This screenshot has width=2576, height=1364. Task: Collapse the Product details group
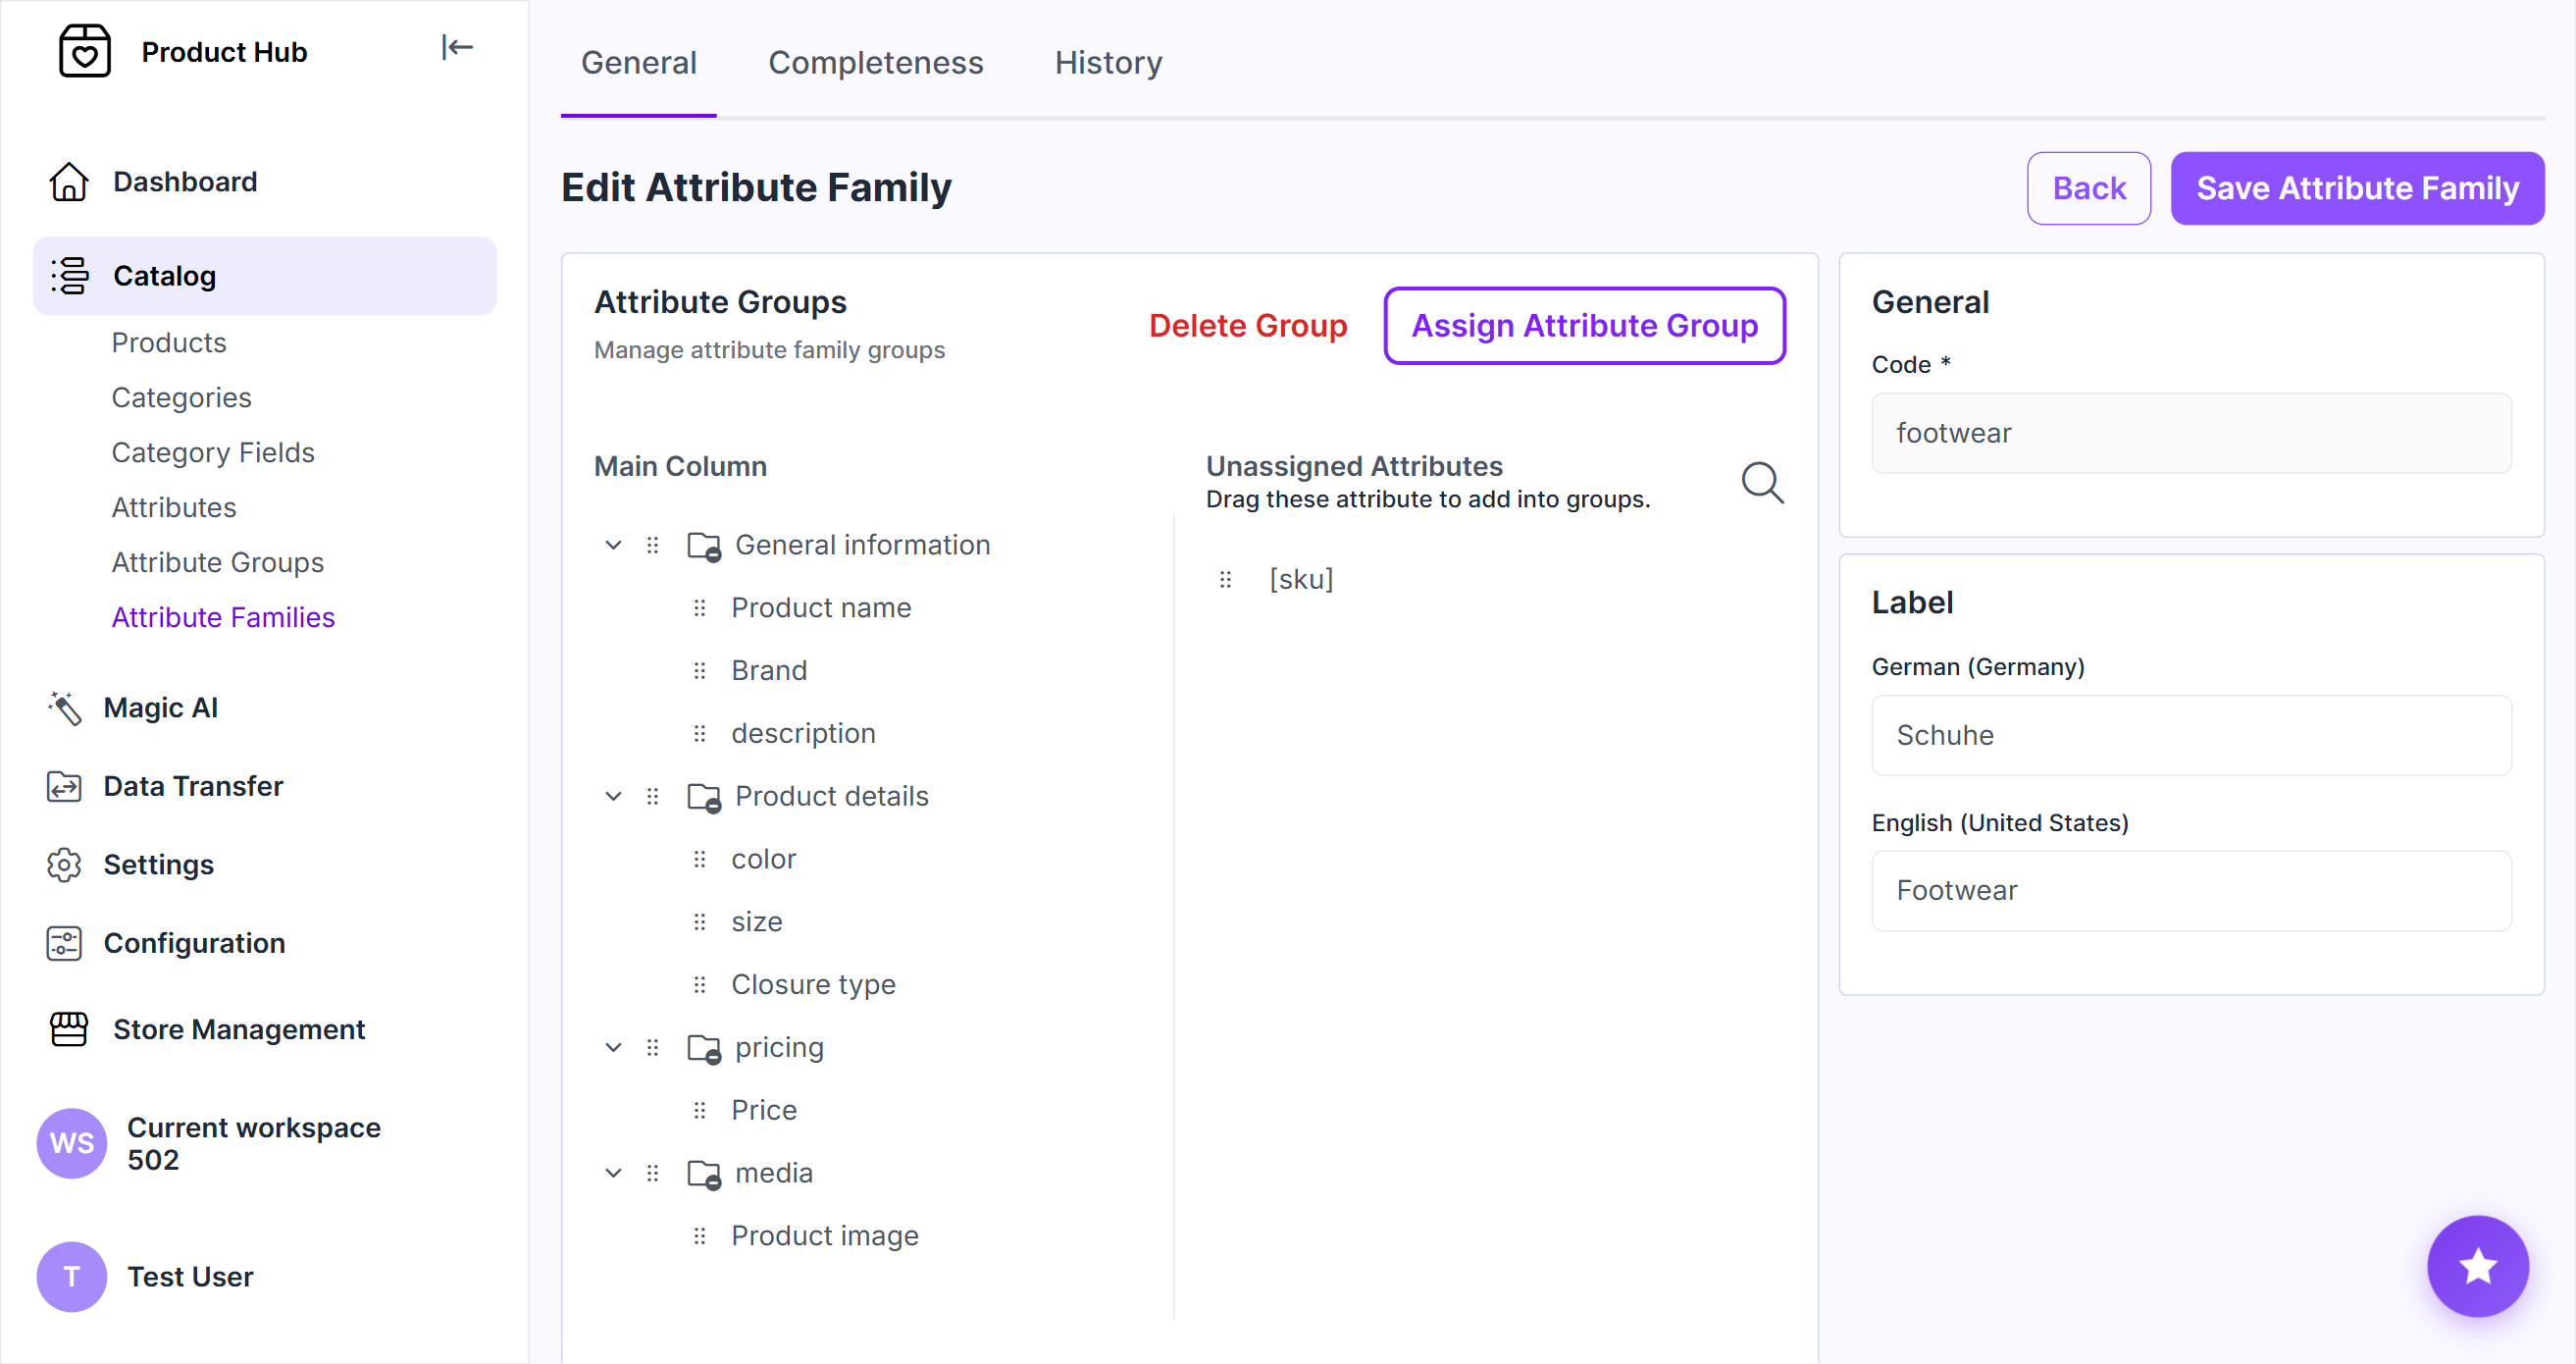click(x=613, y=796)
